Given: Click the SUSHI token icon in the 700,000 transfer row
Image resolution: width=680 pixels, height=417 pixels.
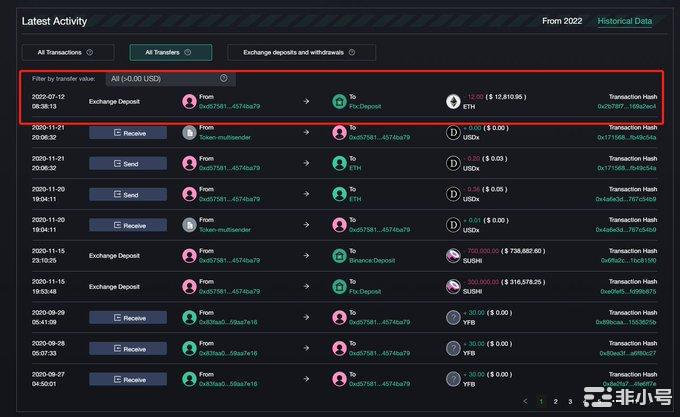Looking at the screenshot, I should coord(452,256).
